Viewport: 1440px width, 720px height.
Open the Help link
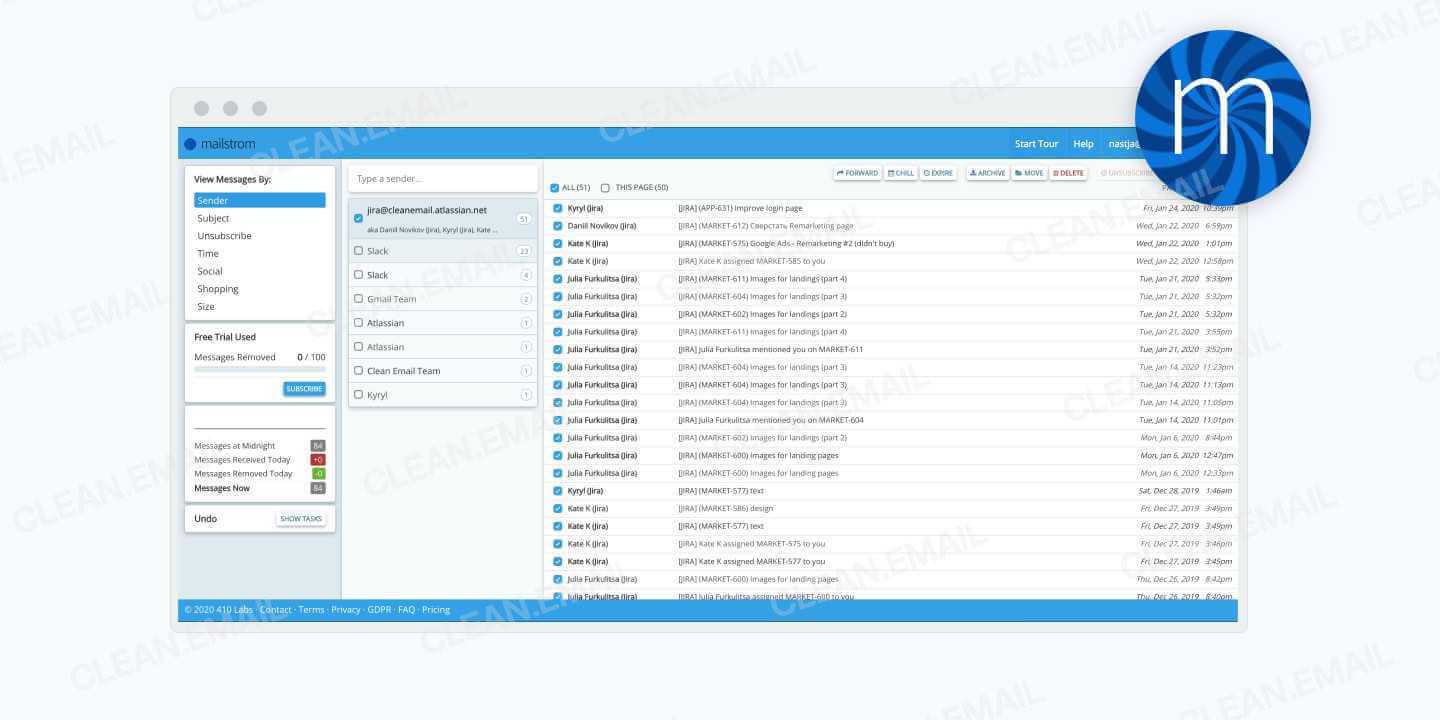coord(1083,144)
